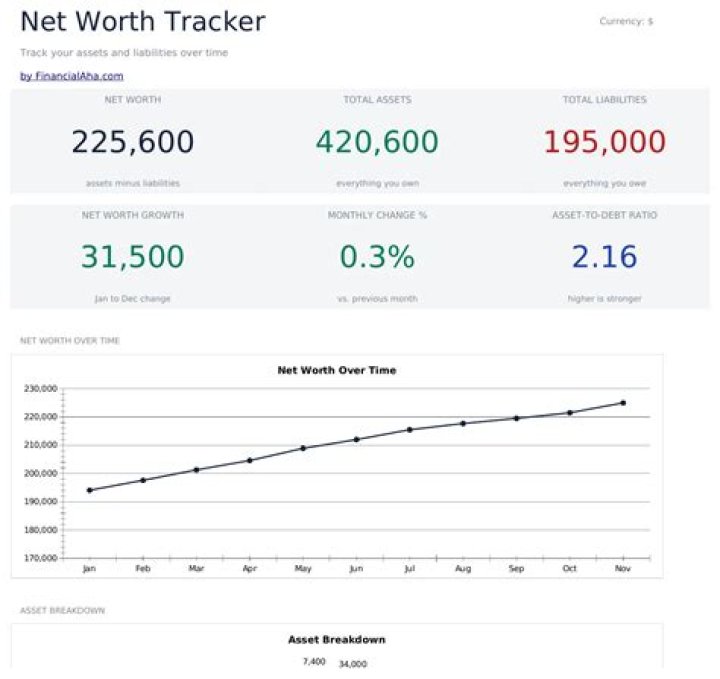
Task: Click the Sep data point on chart
Action: click(x=517, y=418)
